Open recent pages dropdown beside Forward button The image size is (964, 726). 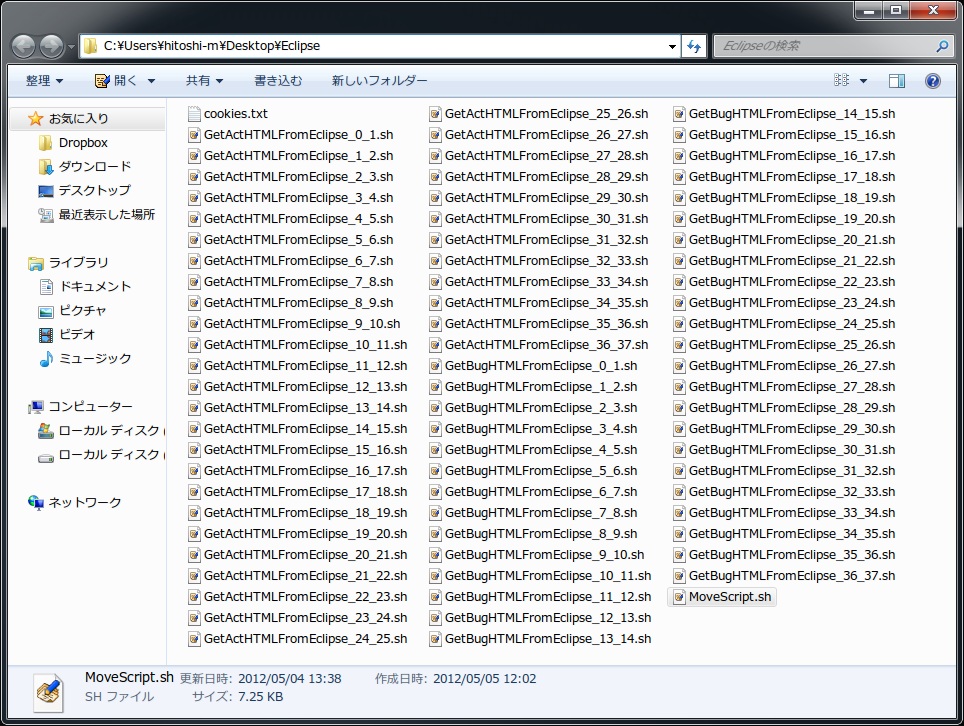71,47
